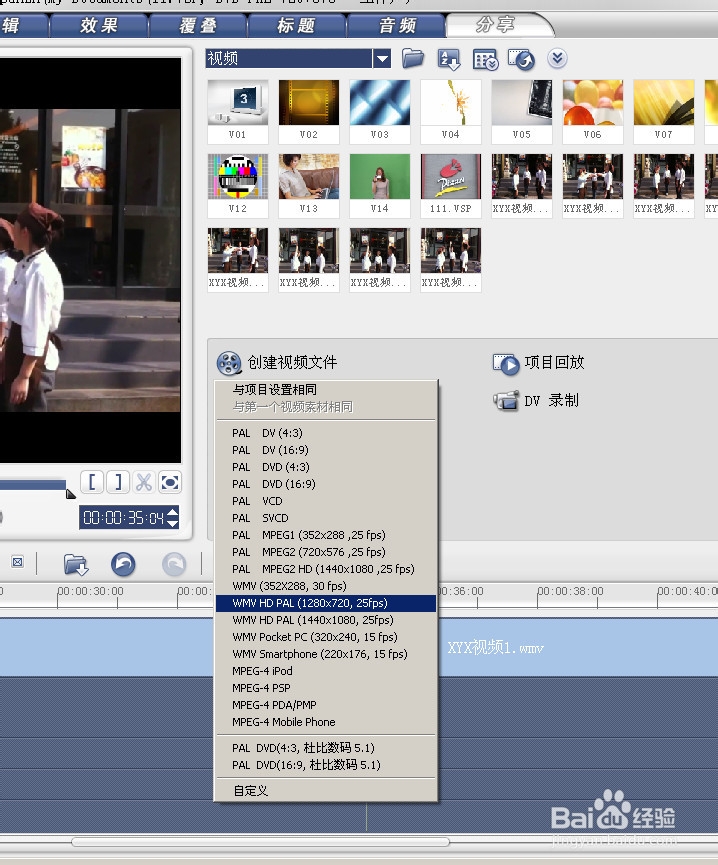Image resolution: width=718 pixels, height=865 pixels.
Task: Select PAL DV (16:9) from menu
Action: pos(326,450)
